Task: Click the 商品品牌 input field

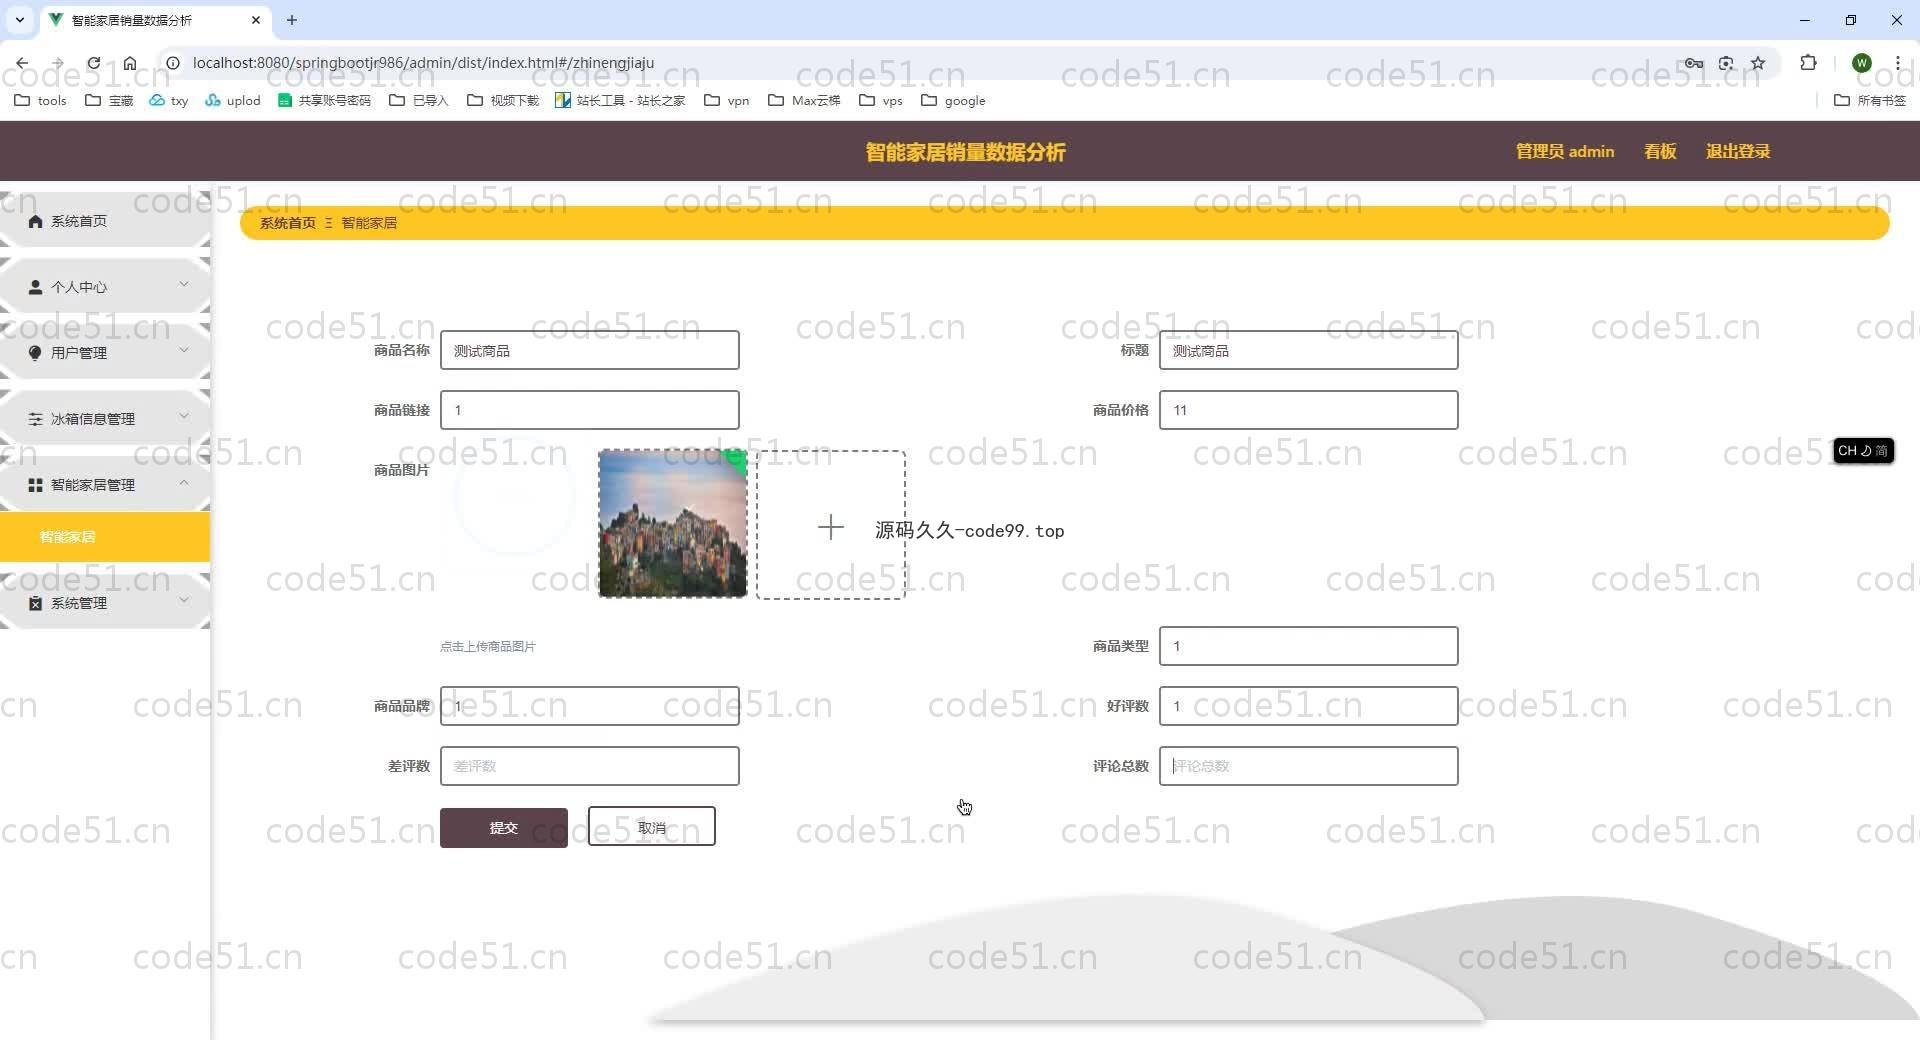Action: click(590, 706)
